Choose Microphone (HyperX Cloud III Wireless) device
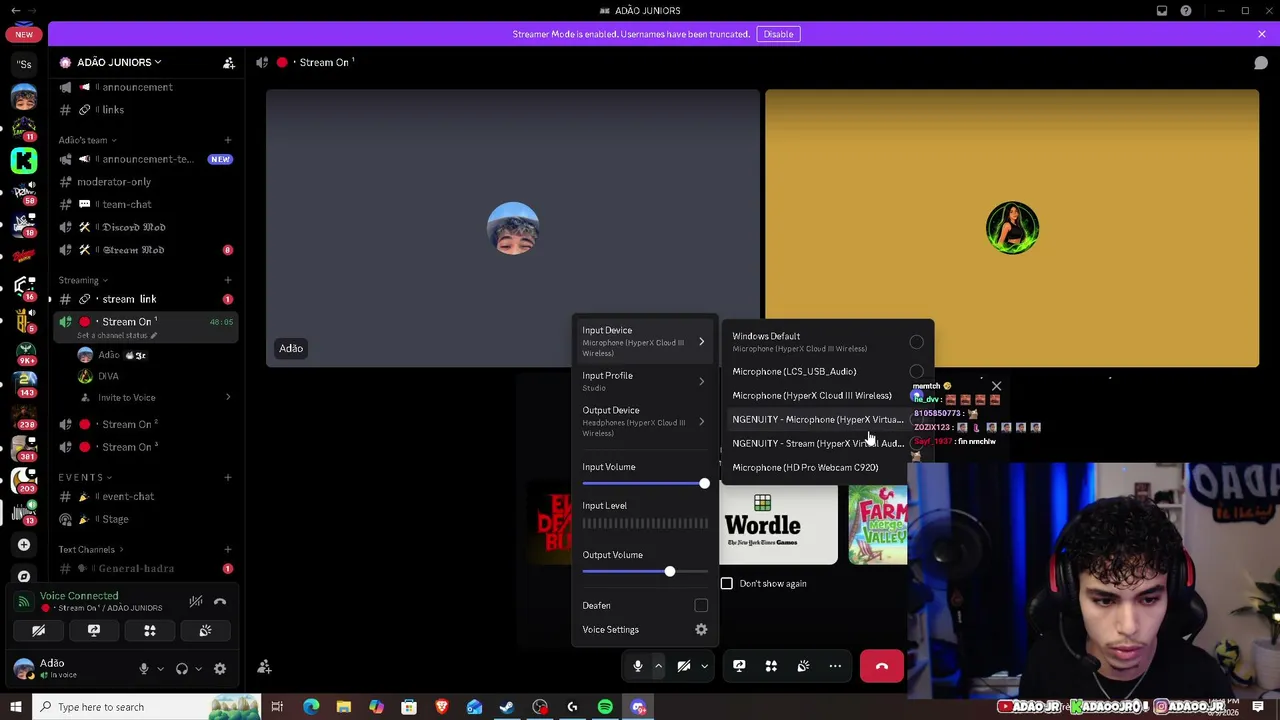Viewport: 1280px width, 720px height. coord(827,395)
